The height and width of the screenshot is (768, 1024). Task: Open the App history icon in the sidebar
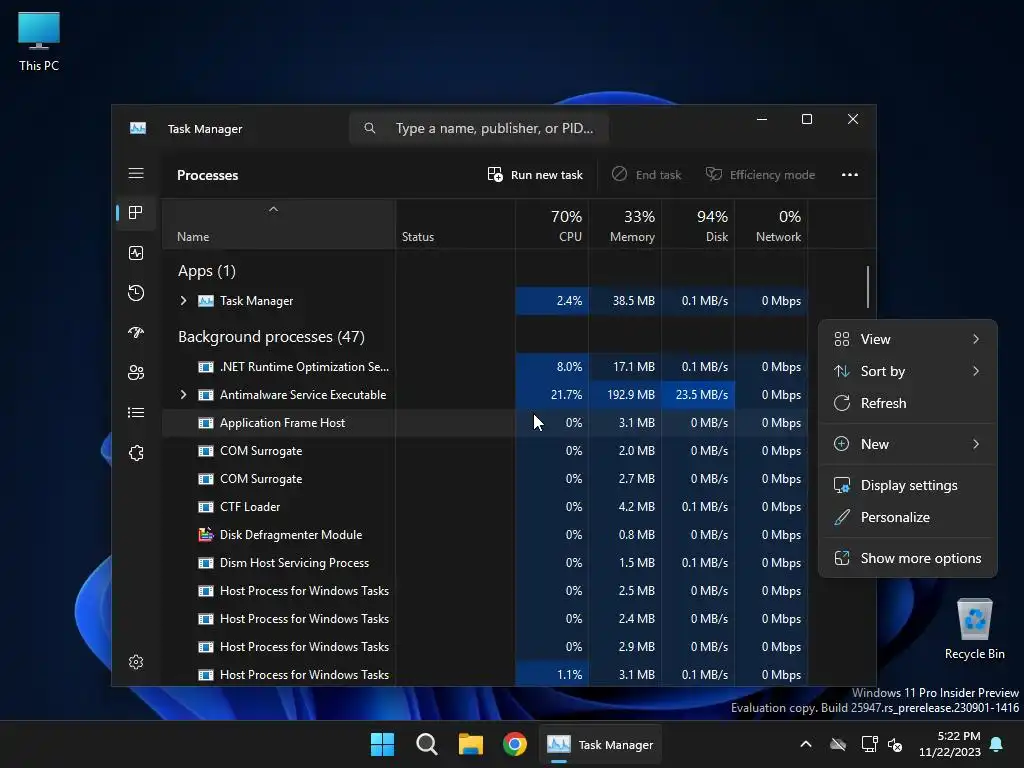coord(136,293)
